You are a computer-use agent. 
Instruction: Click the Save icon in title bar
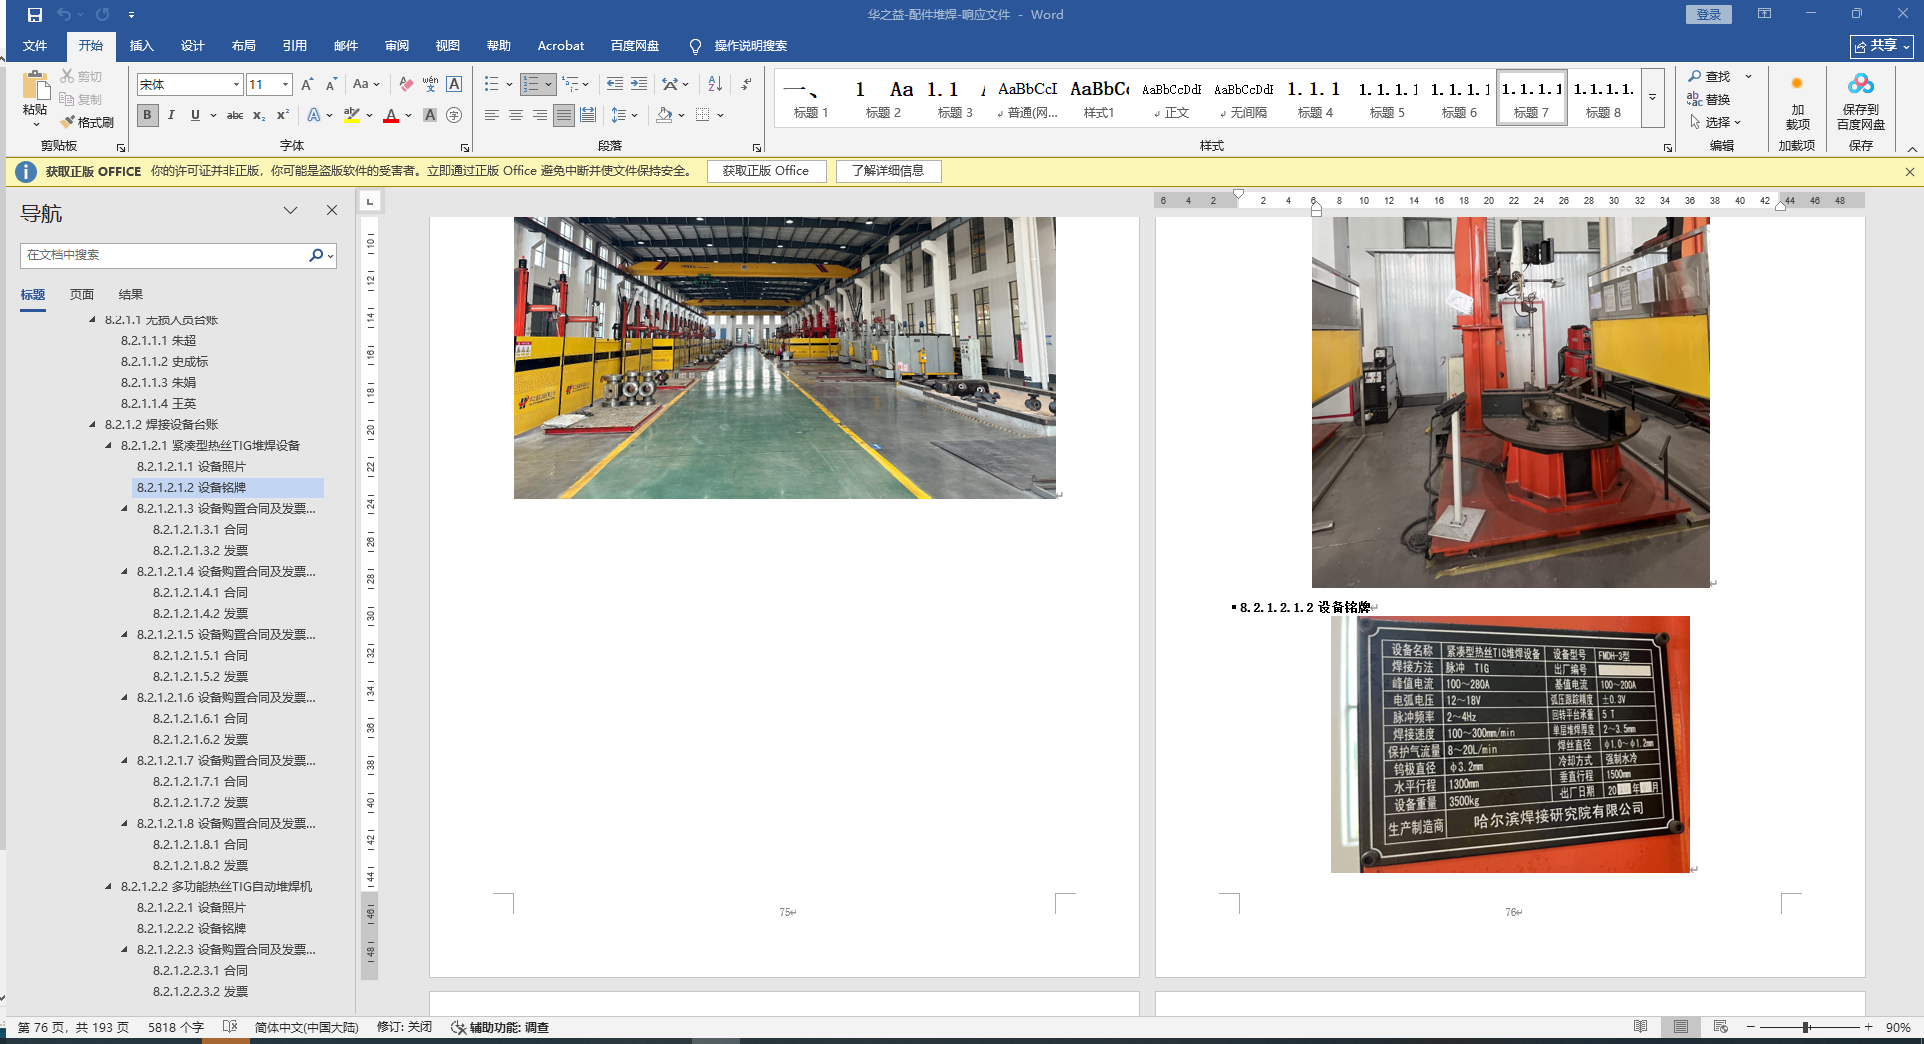tap(35, 15)
